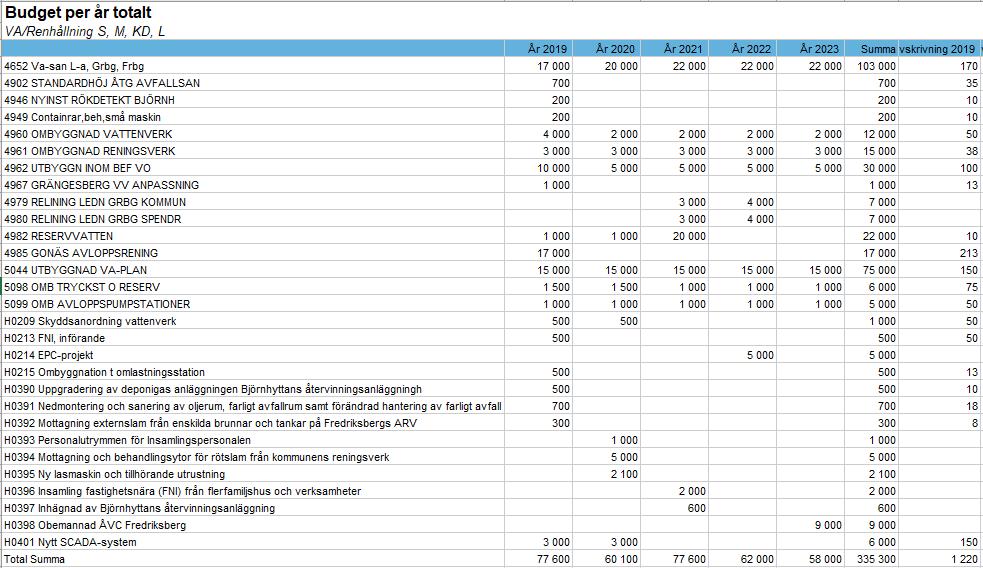The width and height of the screenshot is (983, 568).
Task: Click row 'H0209 Skyddsanordning vattenverk'
Action: [492, 321]
